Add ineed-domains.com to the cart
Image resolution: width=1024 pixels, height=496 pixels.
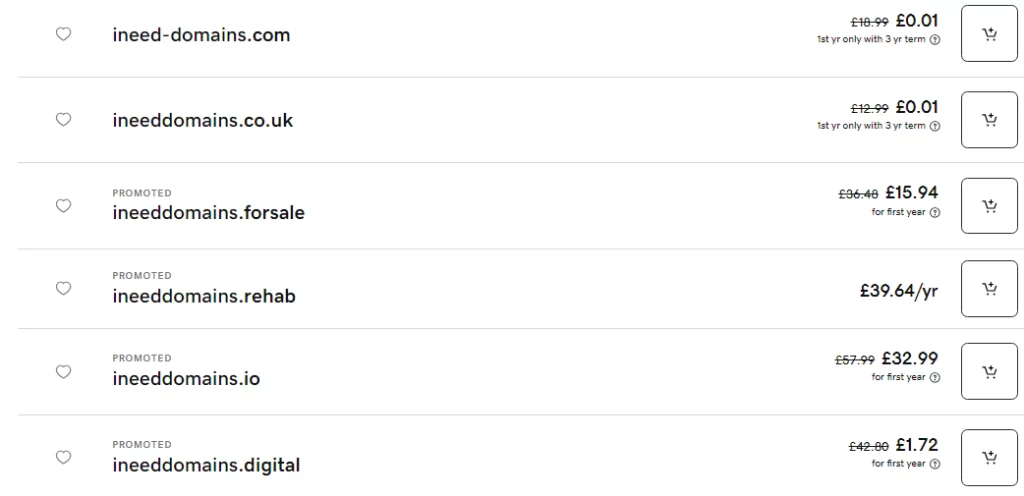(x=989, y=35)
